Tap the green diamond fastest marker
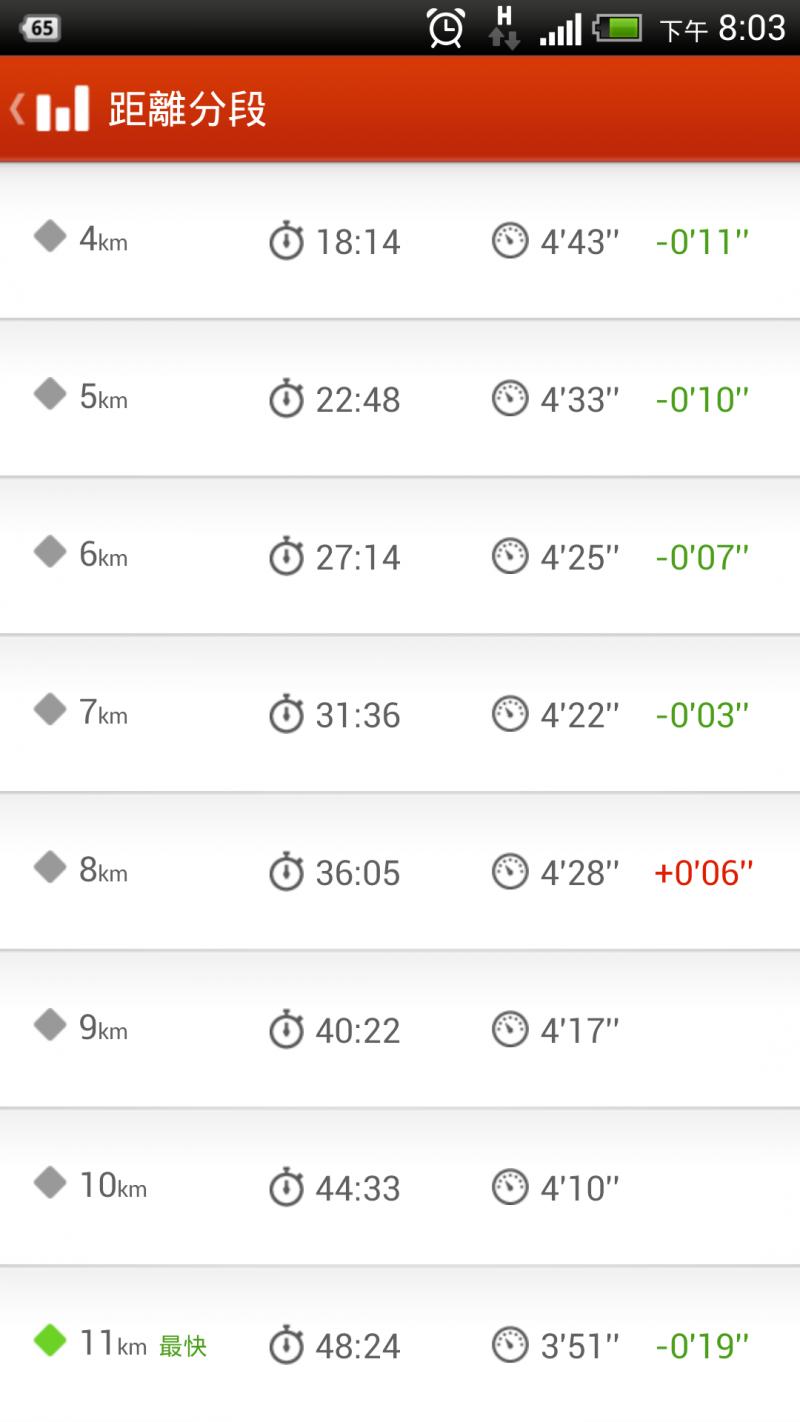The height and width of the screenshot is (1422, 800). pyautogui.click(x=50, y=1339)
